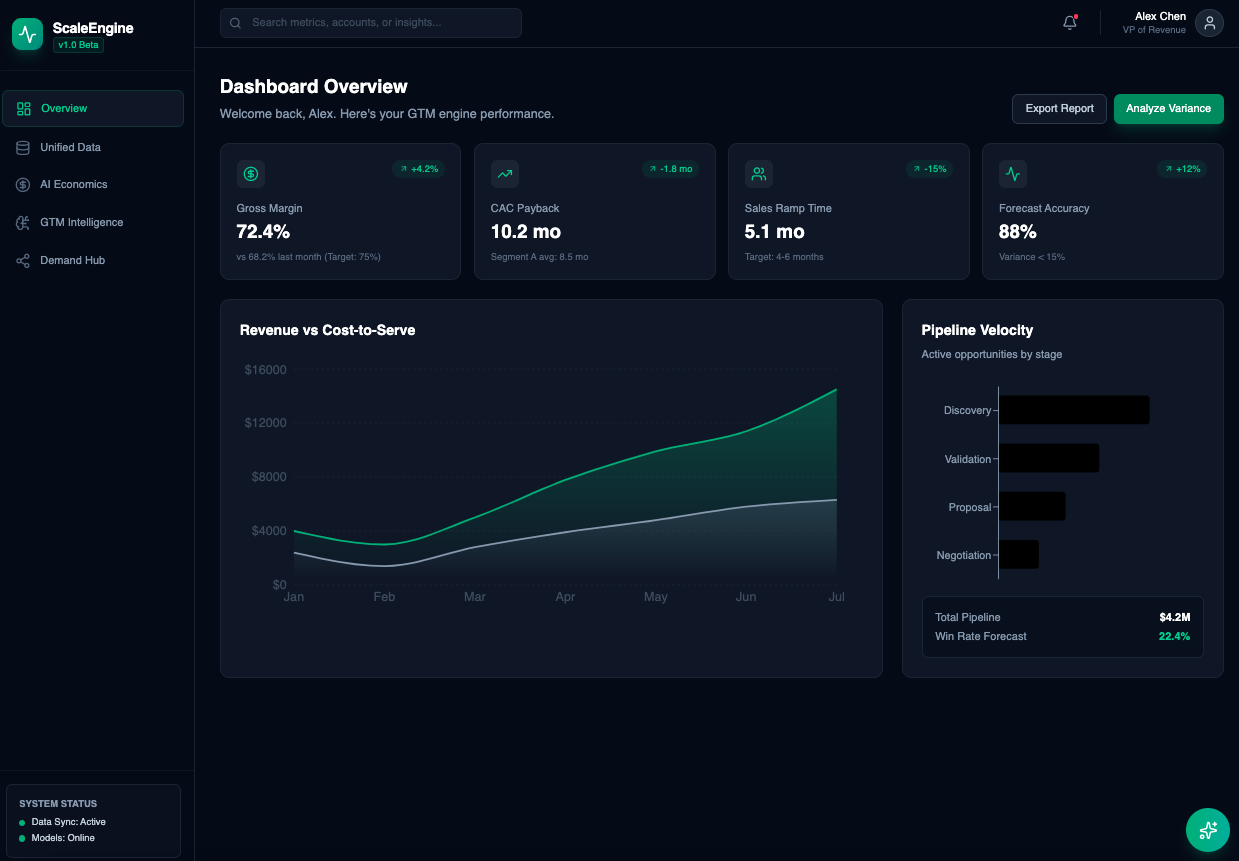Click the Discovery bar in Pipeline Velocity

[x=1075, y=409]
